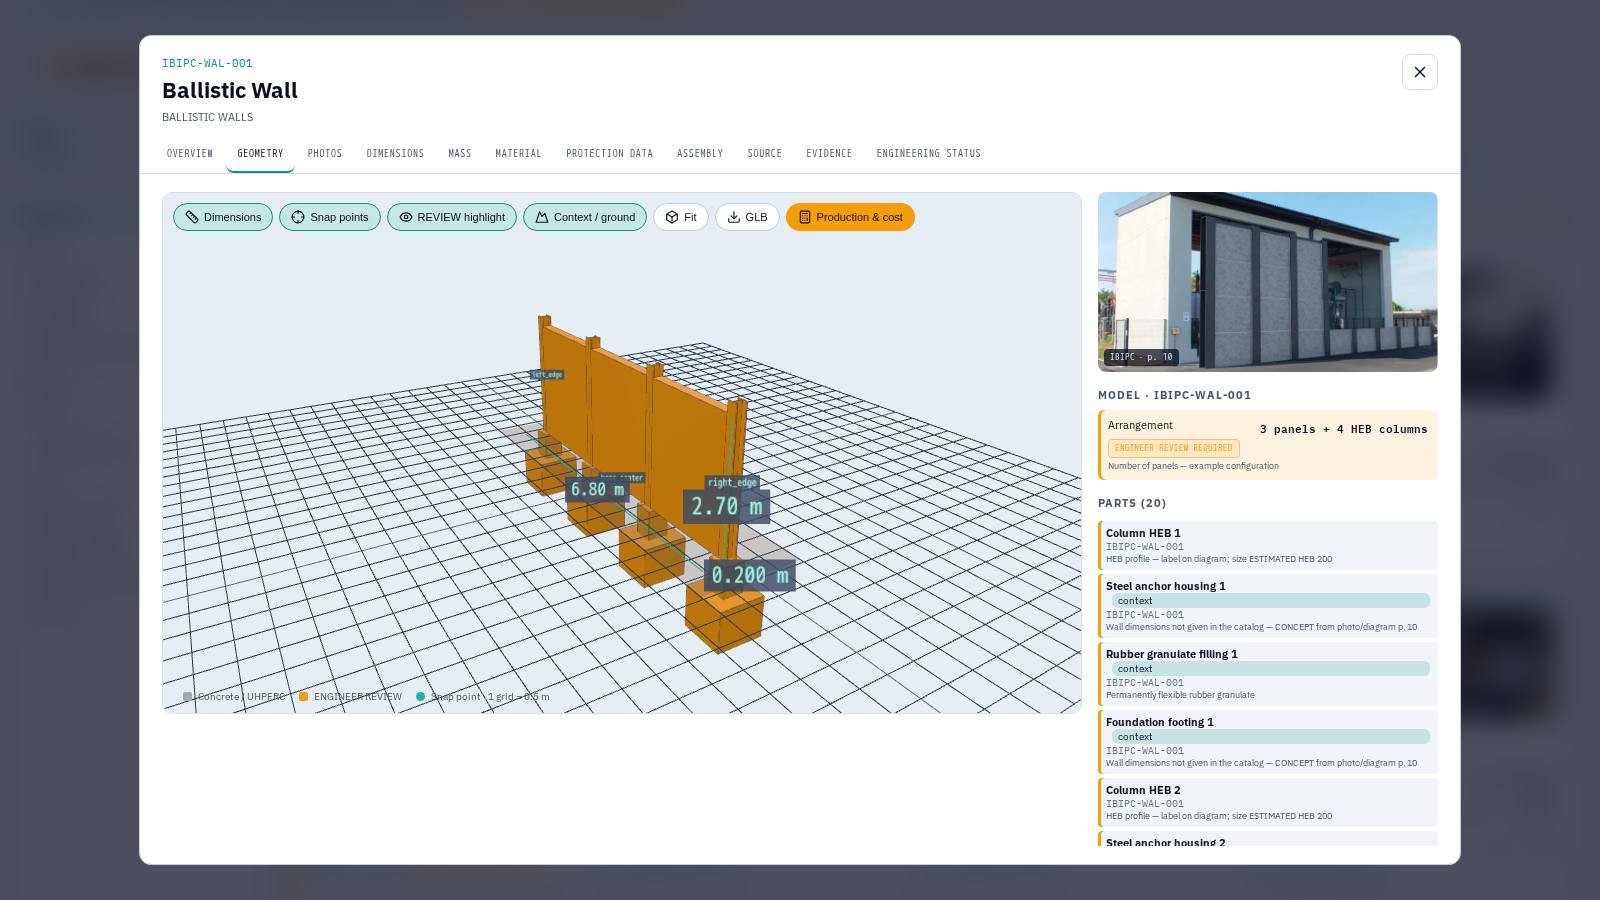Download the GLB model file
The height and width of the screenshot is (900, 1600).
tap(747, 217)
